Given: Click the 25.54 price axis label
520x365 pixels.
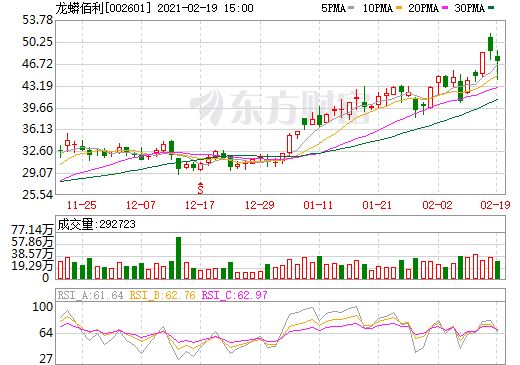Looking at the screenshot, I should (38, 195).
